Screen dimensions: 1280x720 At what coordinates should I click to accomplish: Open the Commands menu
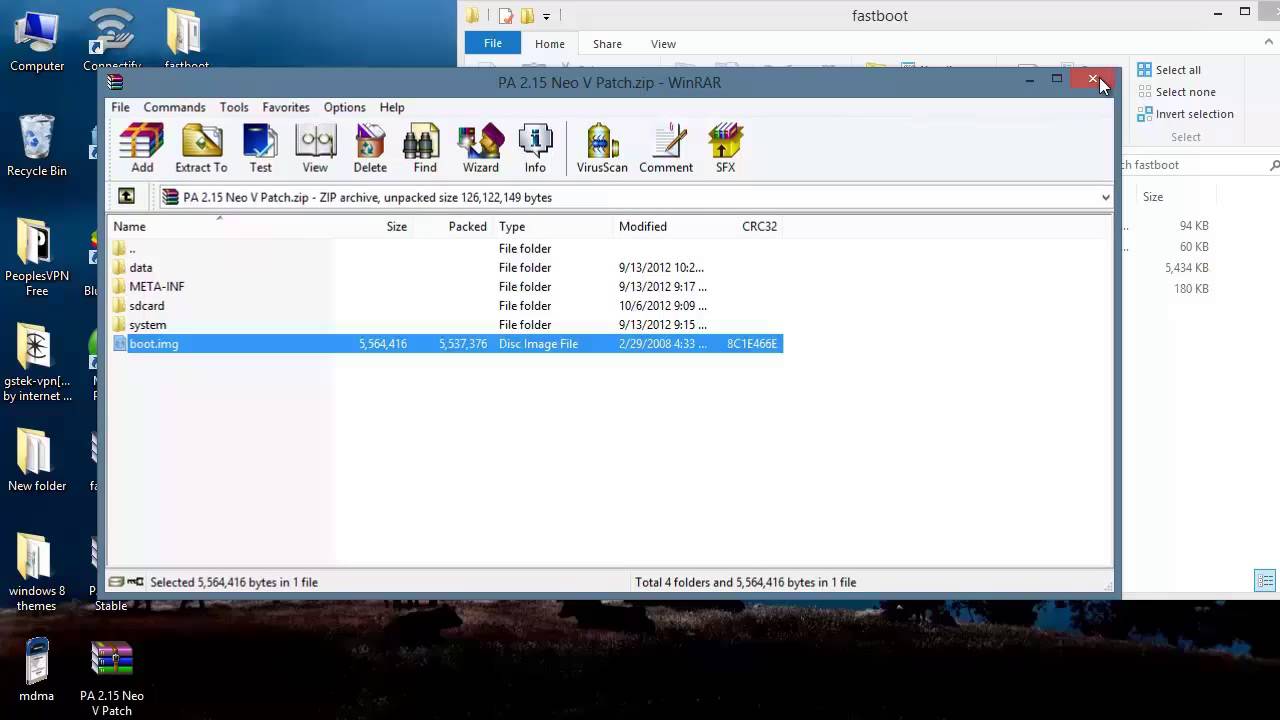(174, 107)
